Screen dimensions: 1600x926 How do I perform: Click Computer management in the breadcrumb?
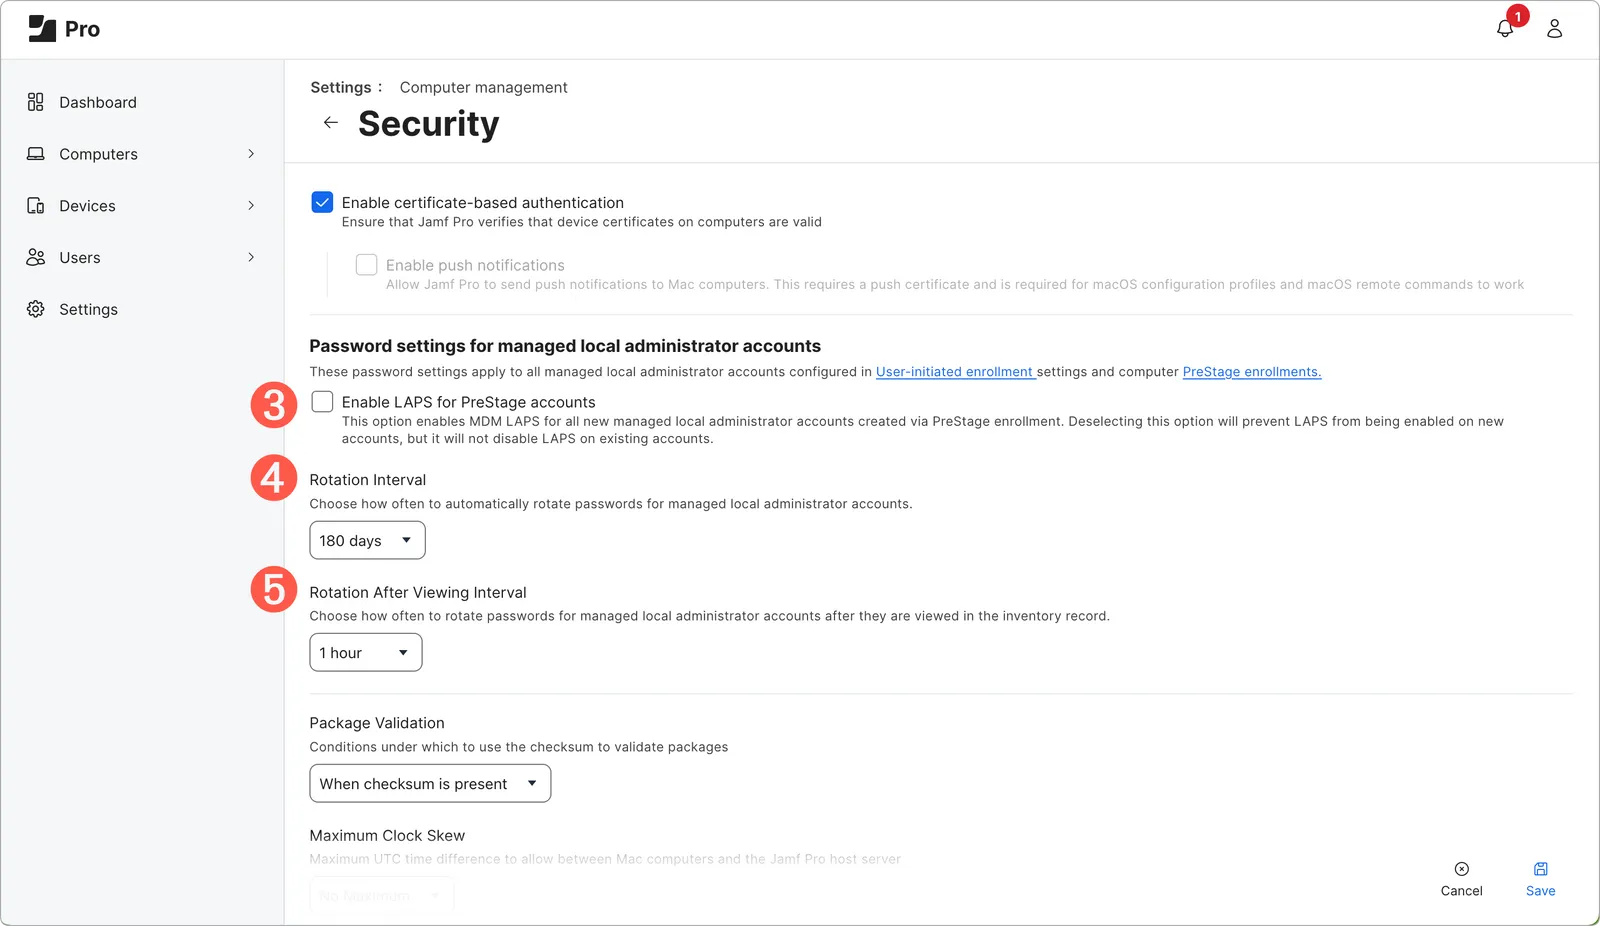[483, 87]
